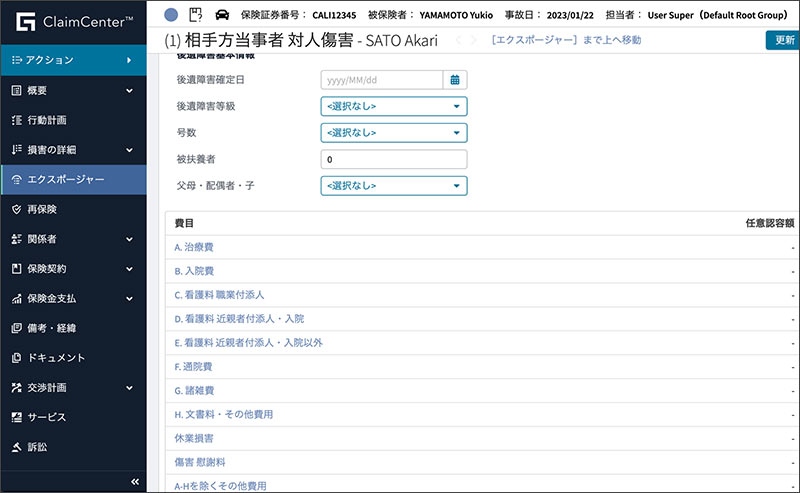Go to next exposure arrow
Image resolution: width=800 pixels, height=493 pixels.
click(476, 40)
